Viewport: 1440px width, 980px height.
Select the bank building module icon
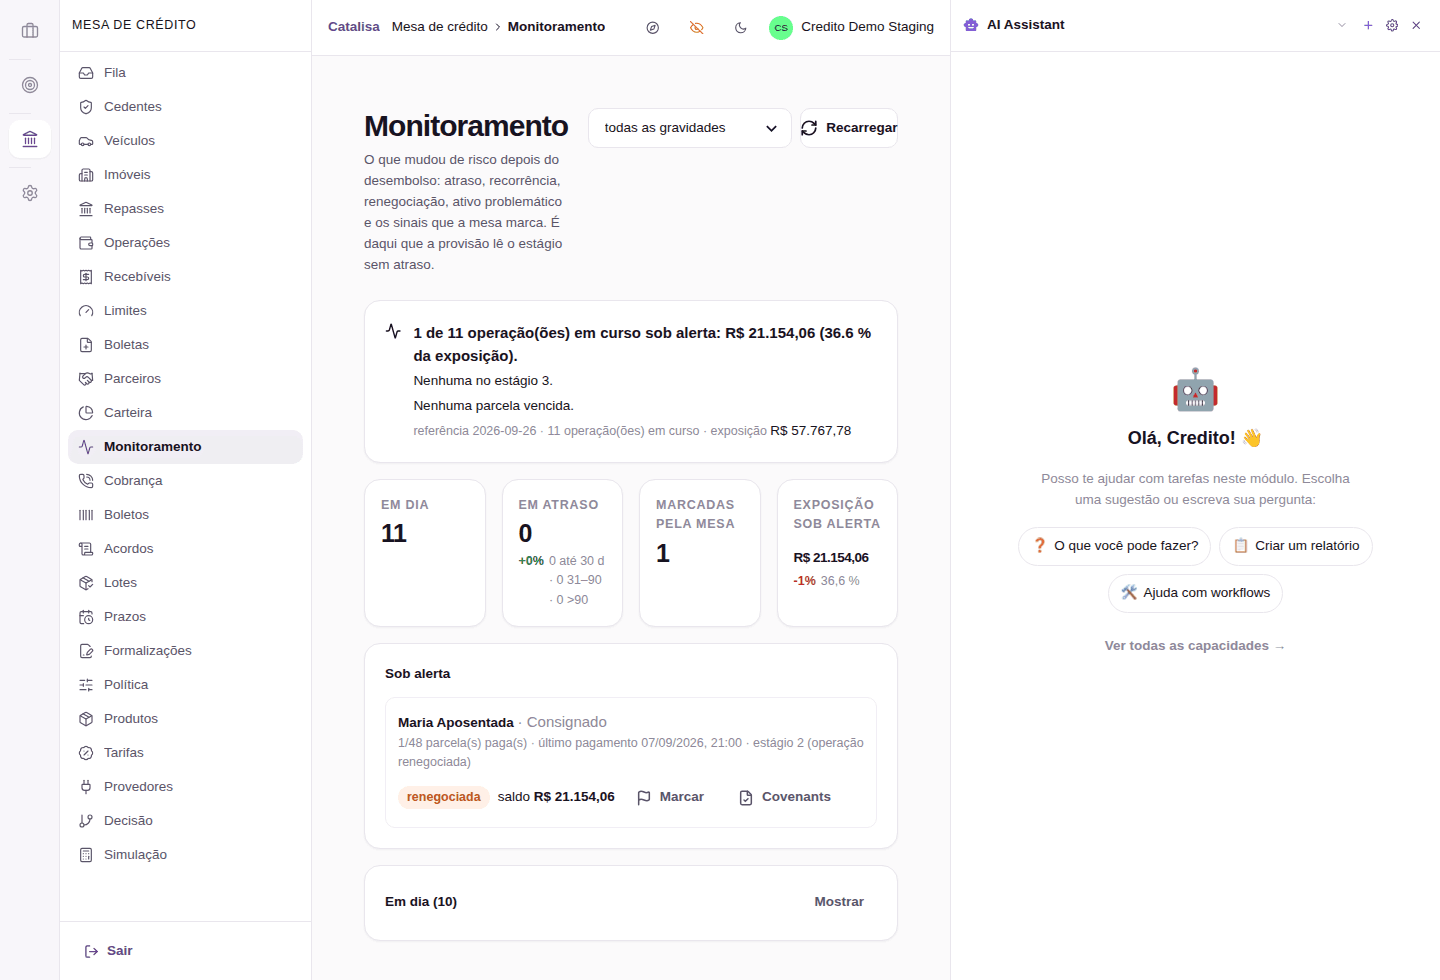point(30,139)
